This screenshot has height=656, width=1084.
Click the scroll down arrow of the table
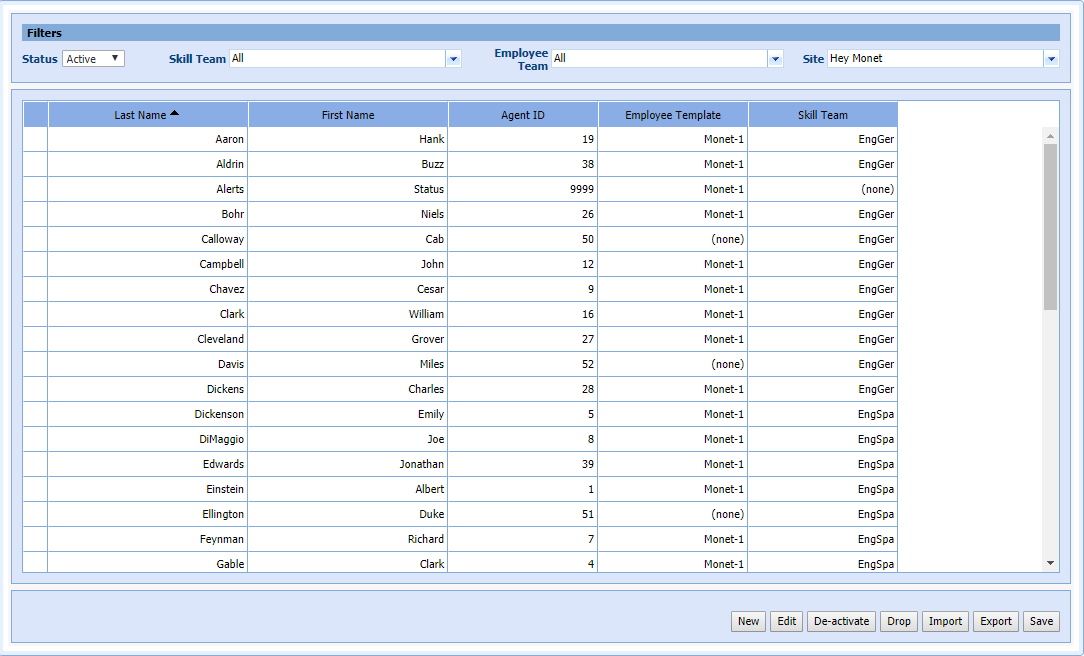[1050, 564]
